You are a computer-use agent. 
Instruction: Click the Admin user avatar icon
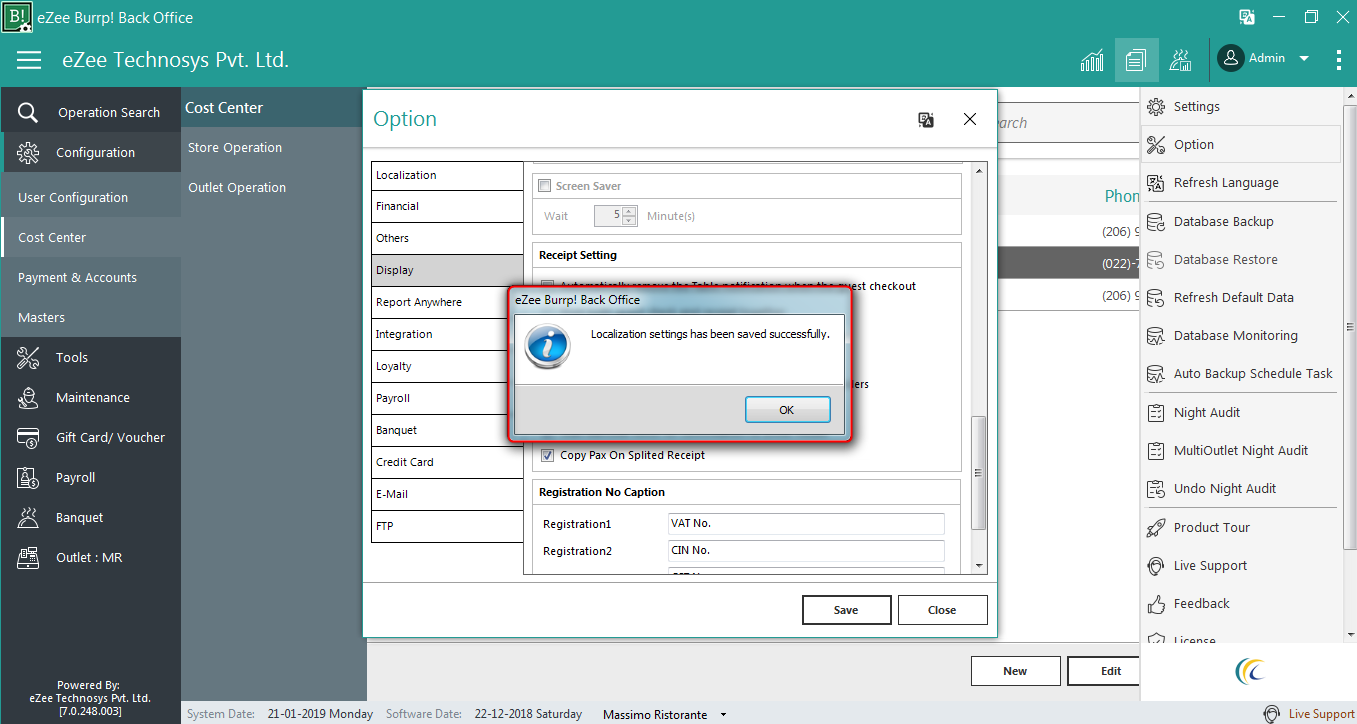1231,58
